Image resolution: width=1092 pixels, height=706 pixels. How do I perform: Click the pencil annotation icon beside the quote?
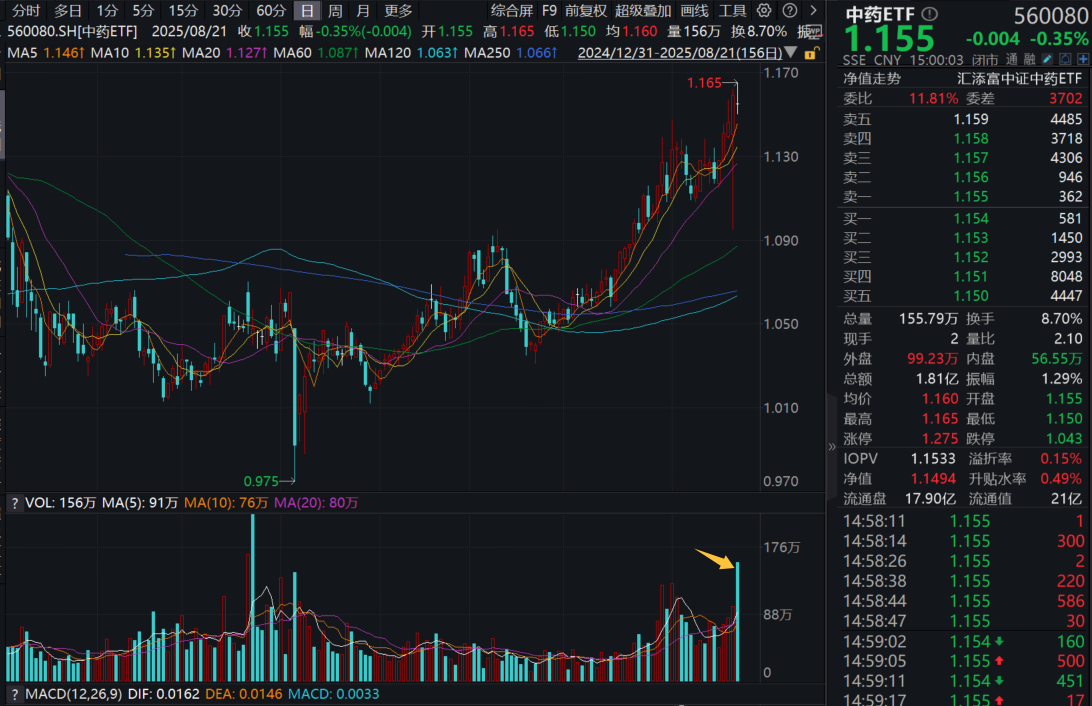coord(1047,60)
